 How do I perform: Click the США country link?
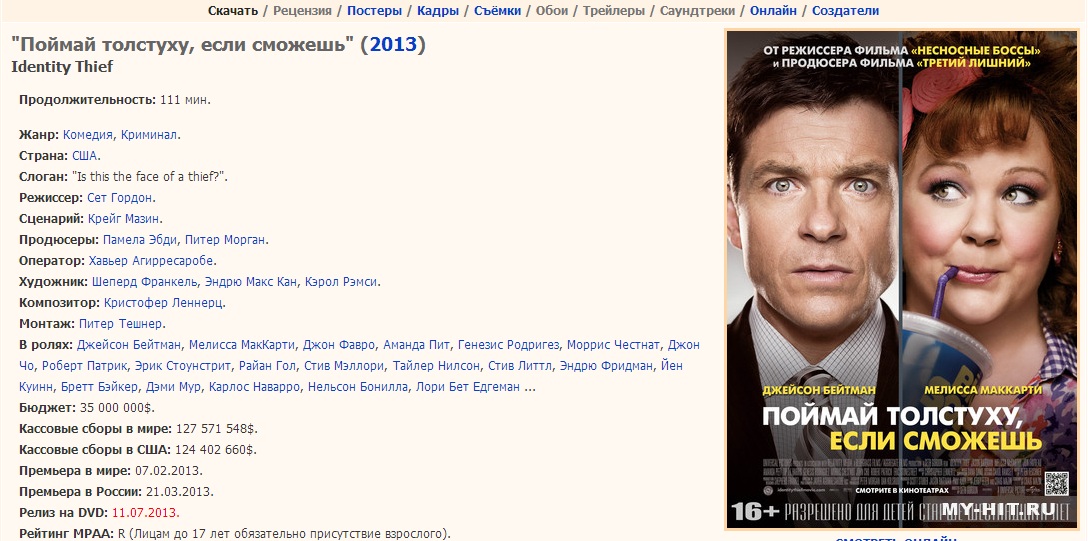(85, 155)
